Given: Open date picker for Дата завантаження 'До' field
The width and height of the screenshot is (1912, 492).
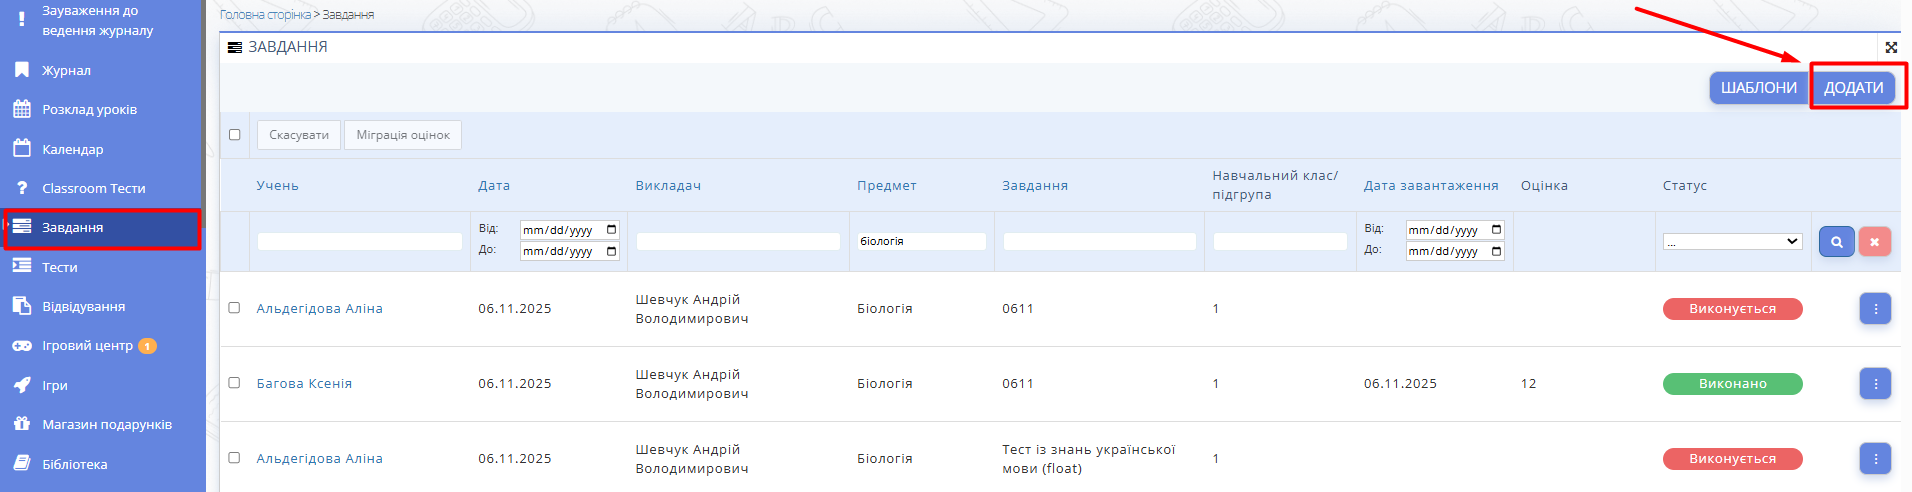Looking at the screenshot, I should (1496, 251).
